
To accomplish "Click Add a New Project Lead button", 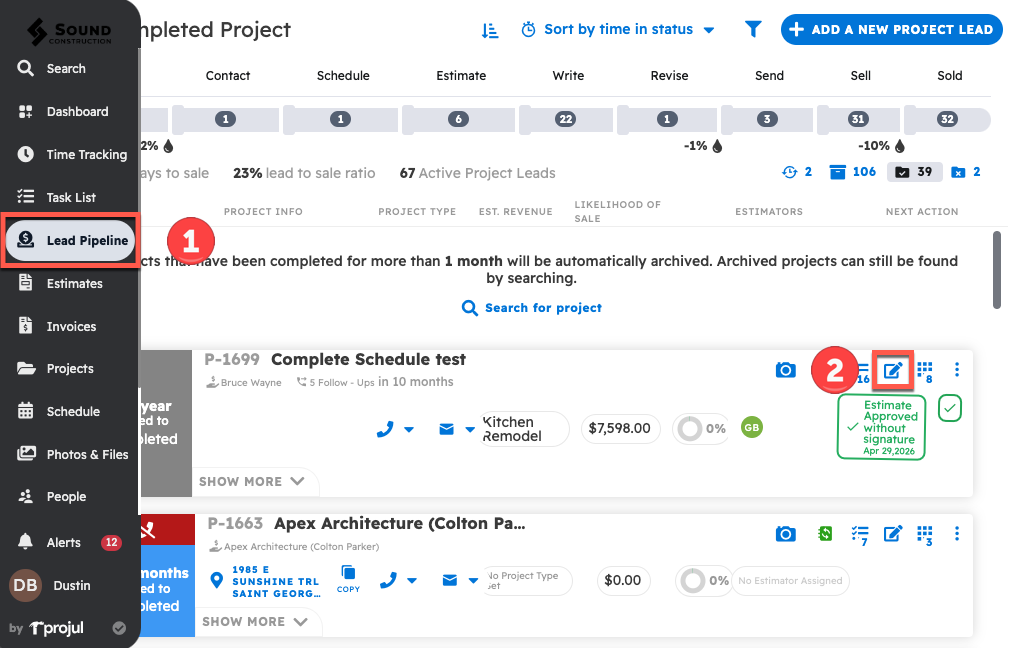I will pyautogui.click(x=890, y=30).
